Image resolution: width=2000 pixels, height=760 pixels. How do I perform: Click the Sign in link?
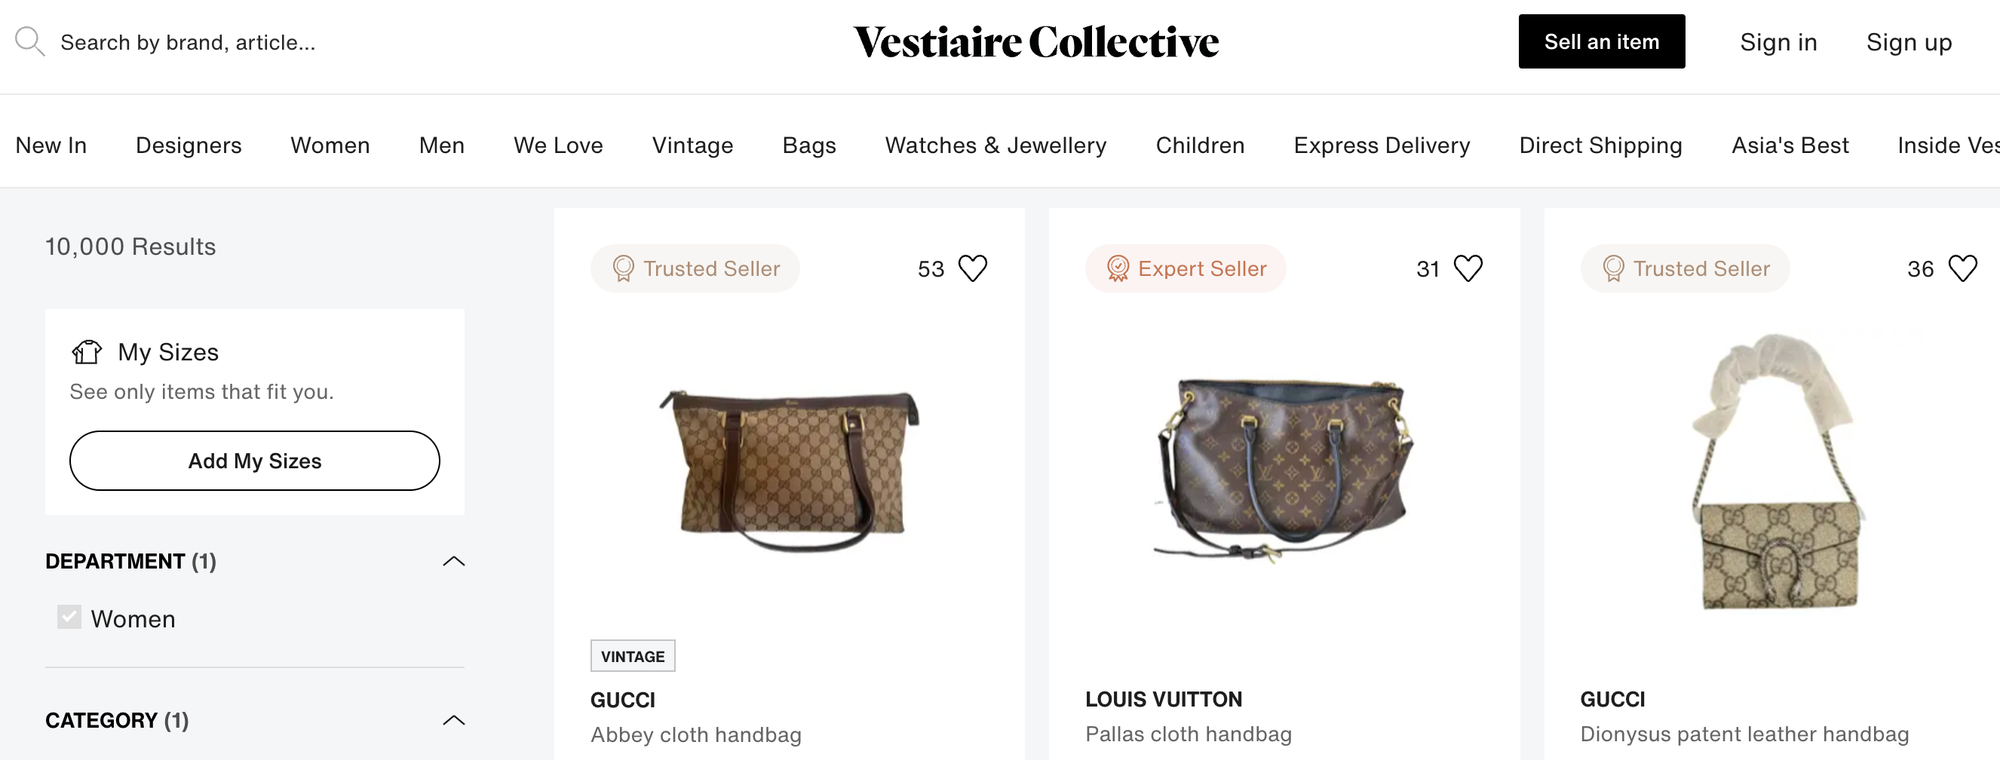tap(1778, 42)
